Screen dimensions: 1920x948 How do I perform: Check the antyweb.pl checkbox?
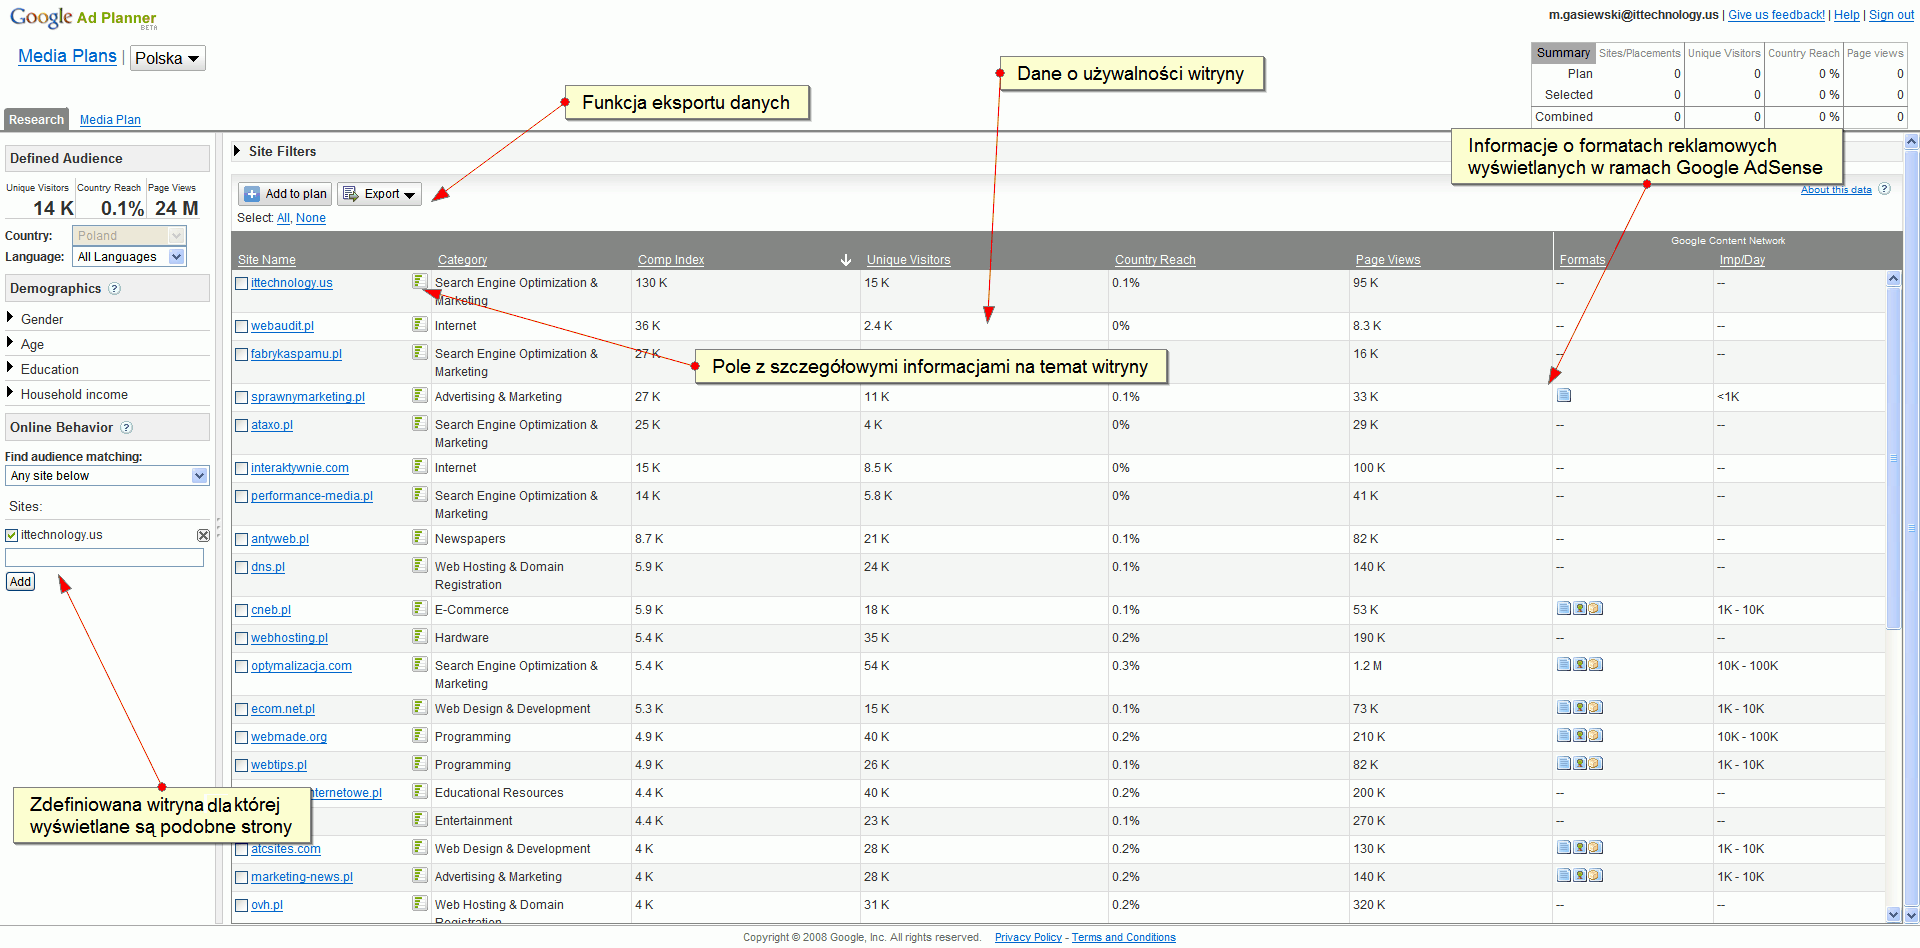point(241,539)
